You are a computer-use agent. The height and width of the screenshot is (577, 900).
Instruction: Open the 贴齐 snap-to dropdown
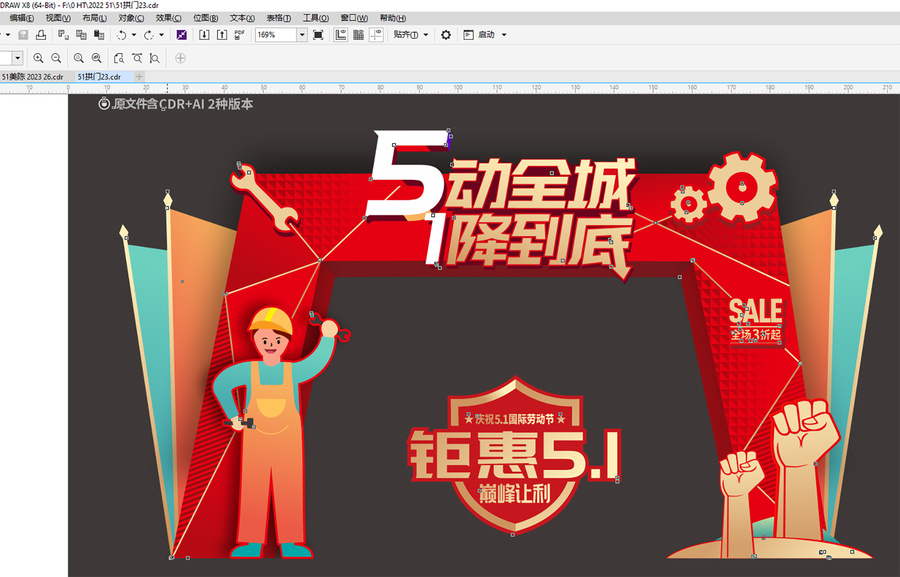point(410,35)
